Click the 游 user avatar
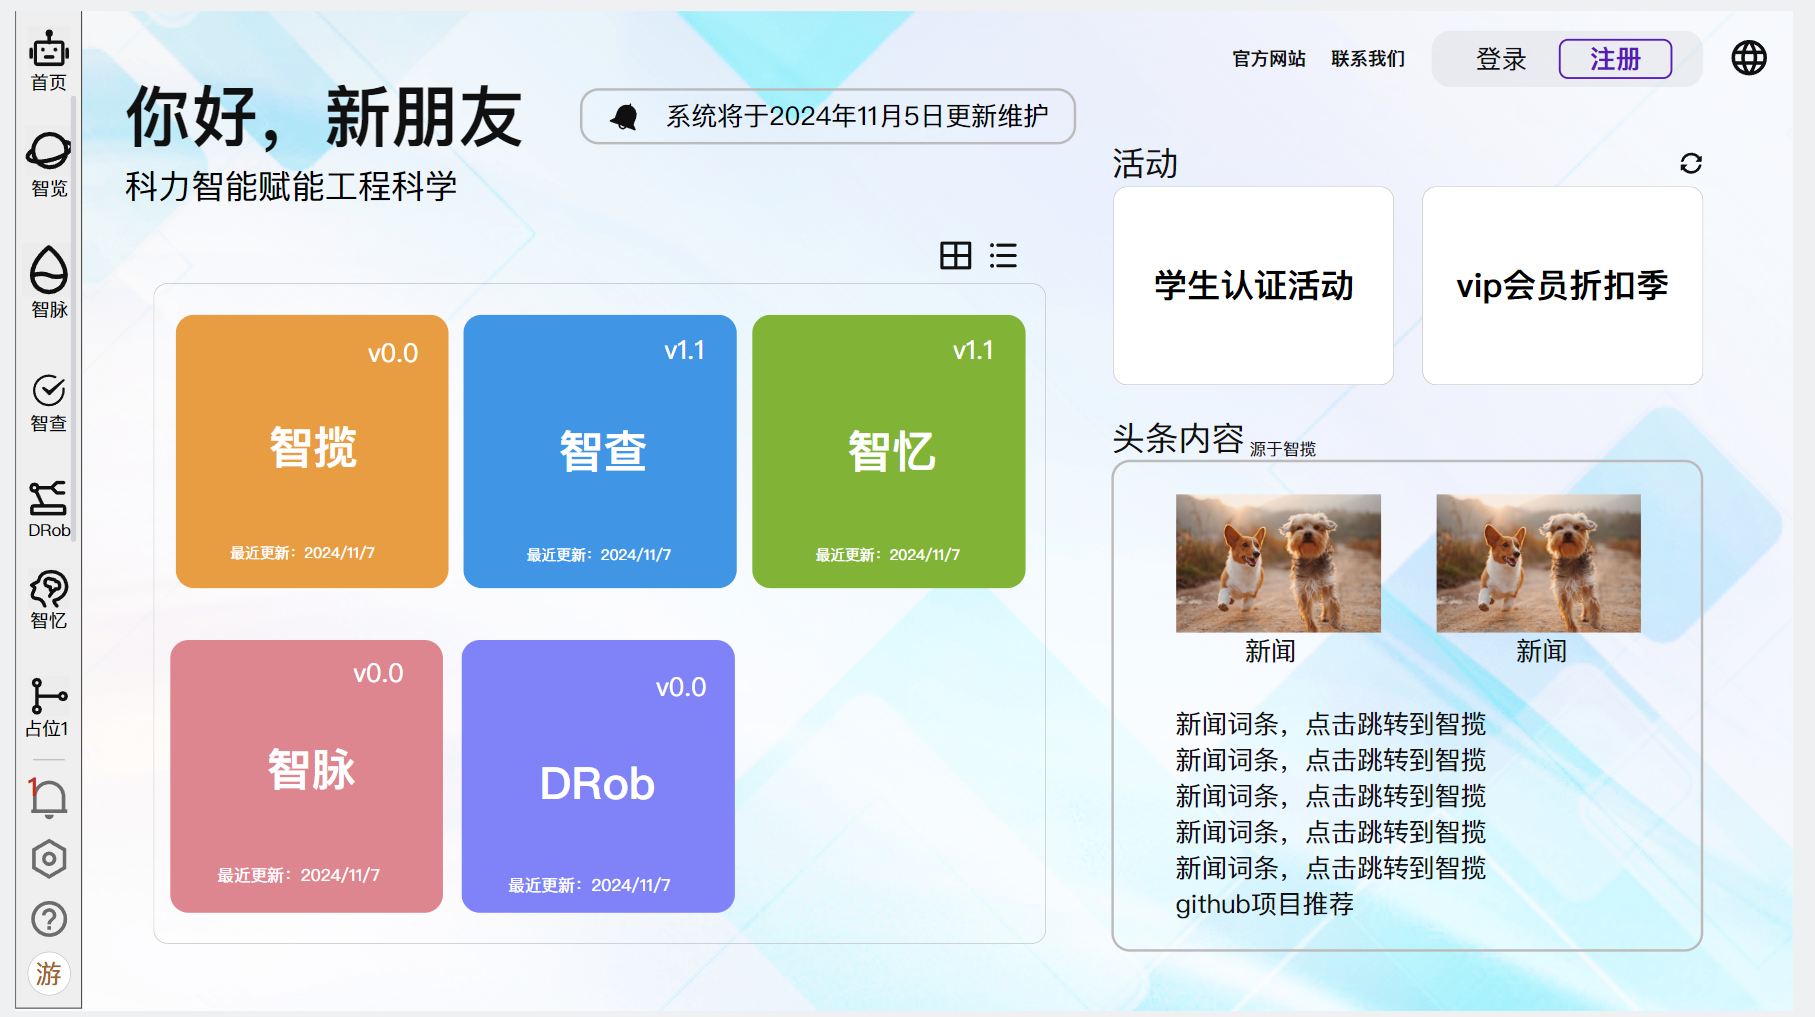 48,974
